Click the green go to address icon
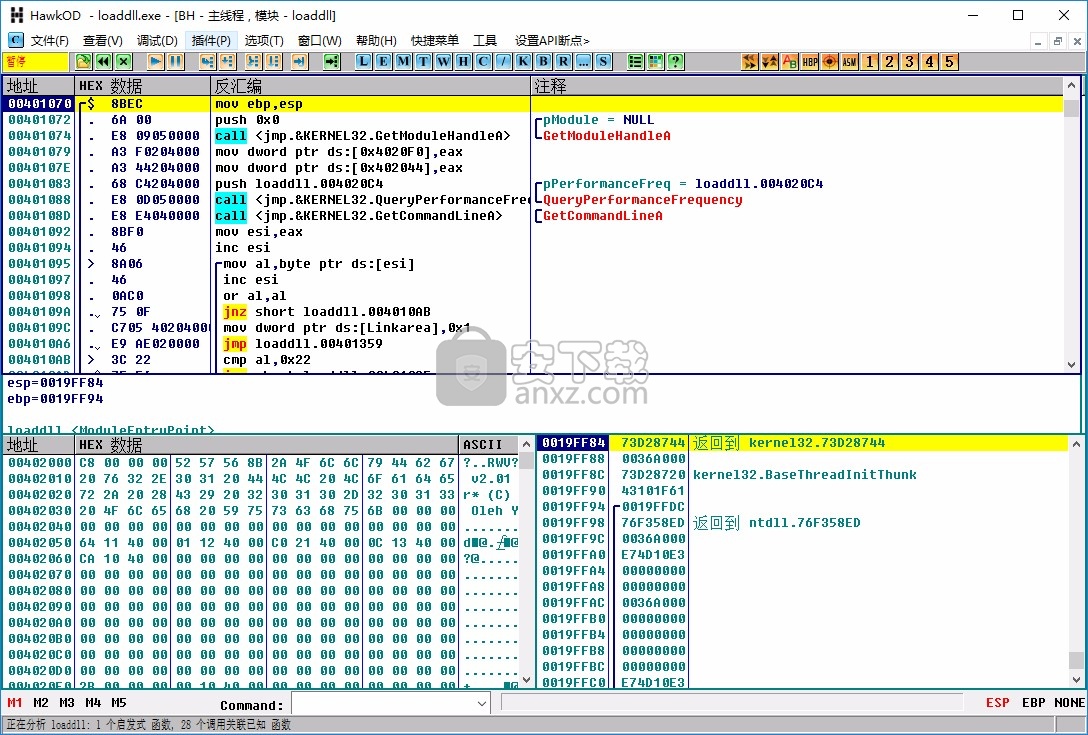 point(332,62)
